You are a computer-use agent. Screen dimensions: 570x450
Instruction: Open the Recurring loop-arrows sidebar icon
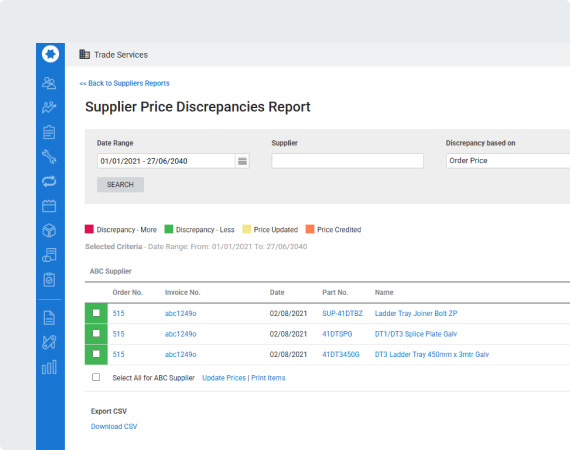pos(49,181)
